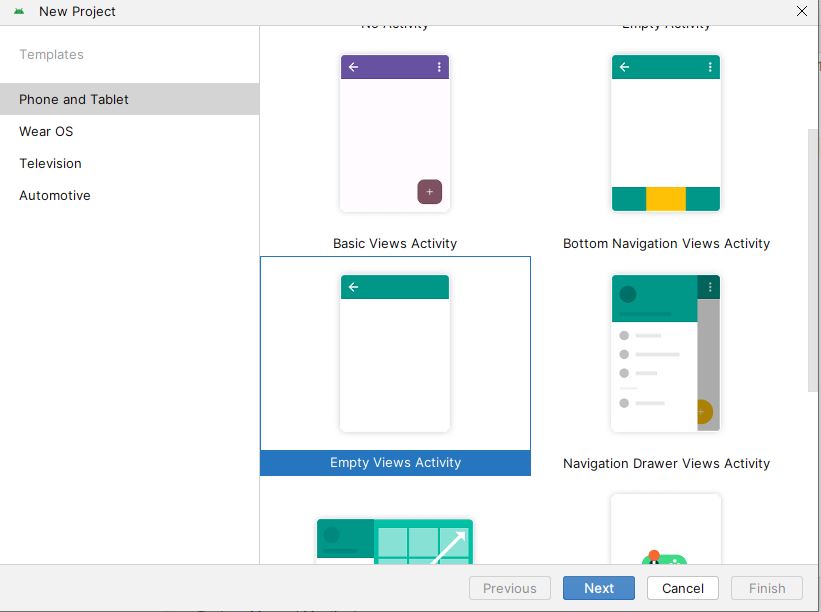The image size is (821, 612).
Task: Click the Navigation Drawer Views Activity label
Action: tap(666, 463)
